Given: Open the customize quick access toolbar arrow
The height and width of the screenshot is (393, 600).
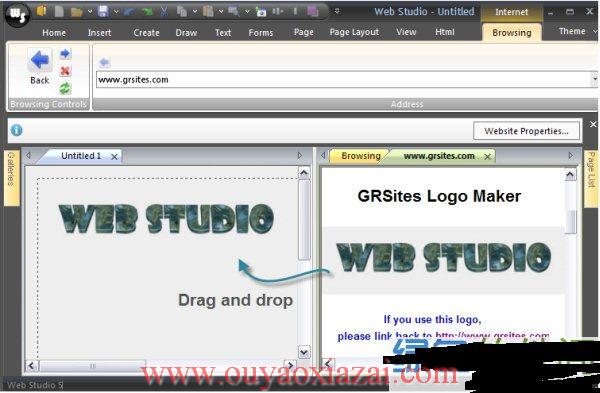Looking at the screenshot, I should (x=337, y=11).
